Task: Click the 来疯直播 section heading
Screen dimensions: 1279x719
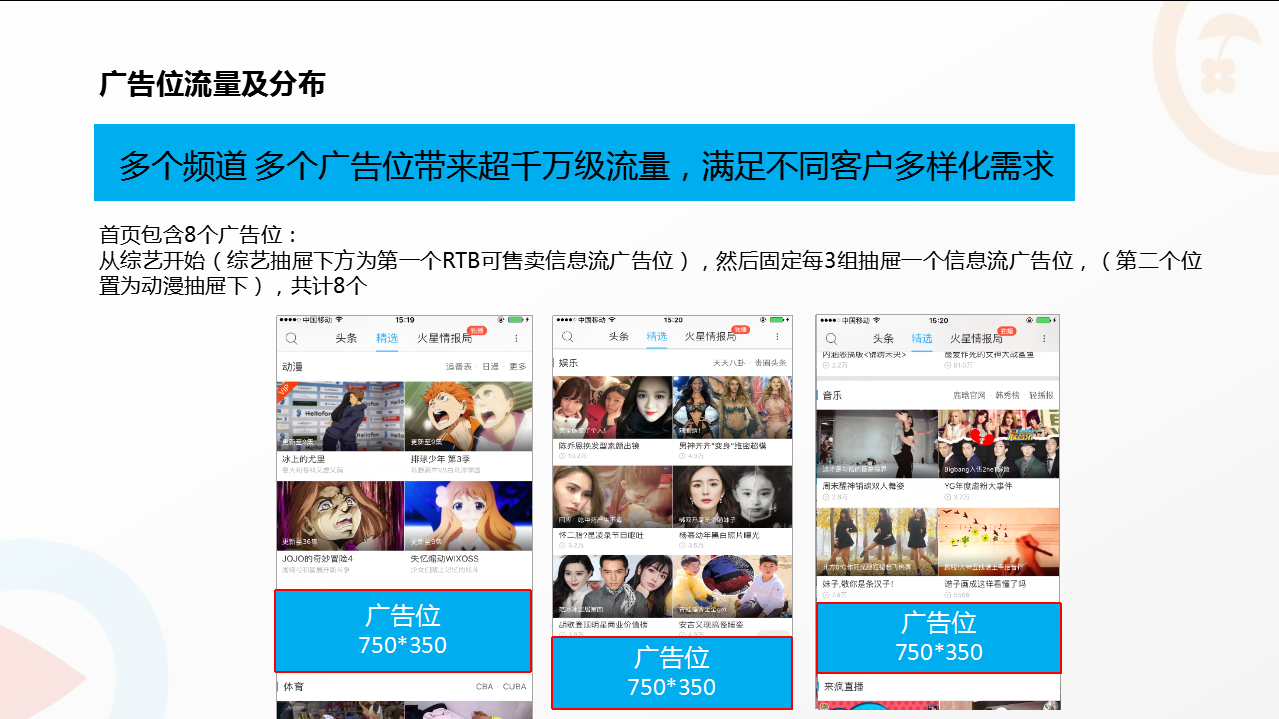Action: (843, 687)
